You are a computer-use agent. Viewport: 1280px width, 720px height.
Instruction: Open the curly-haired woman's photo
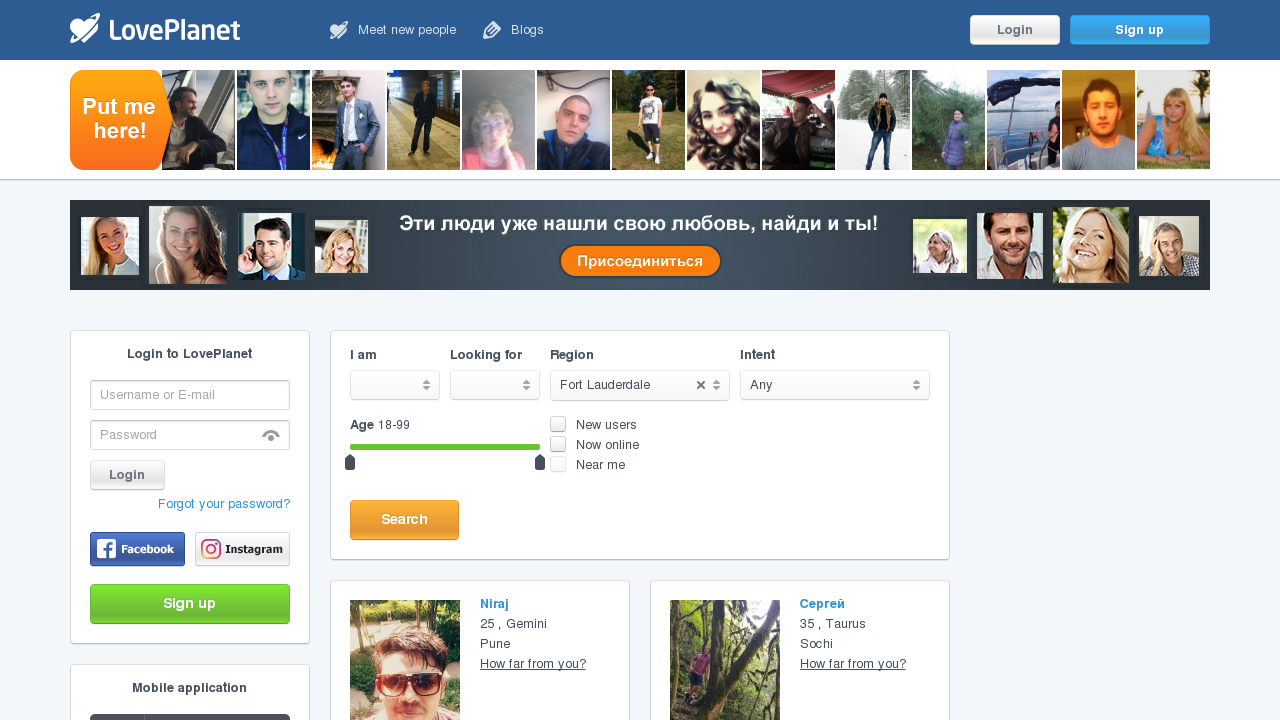pyautogui.click(x=723, y=120)
